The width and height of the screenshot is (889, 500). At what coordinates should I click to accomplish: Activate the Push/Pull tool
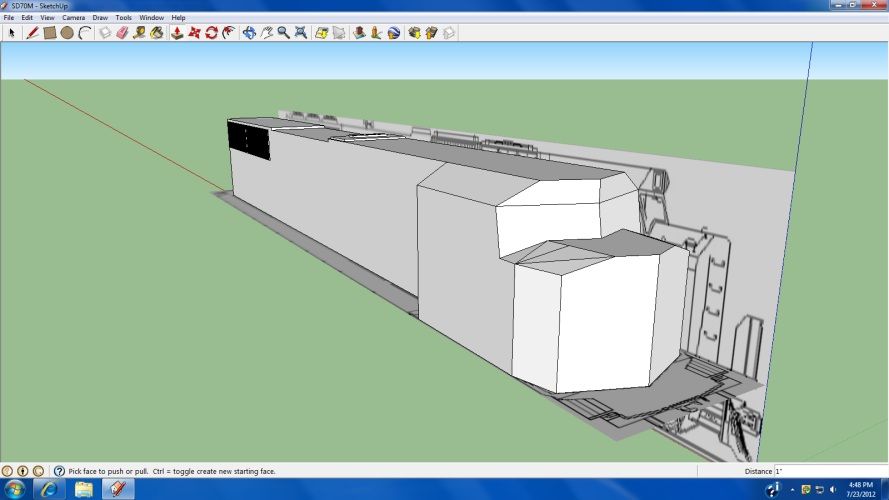point(177,33)
